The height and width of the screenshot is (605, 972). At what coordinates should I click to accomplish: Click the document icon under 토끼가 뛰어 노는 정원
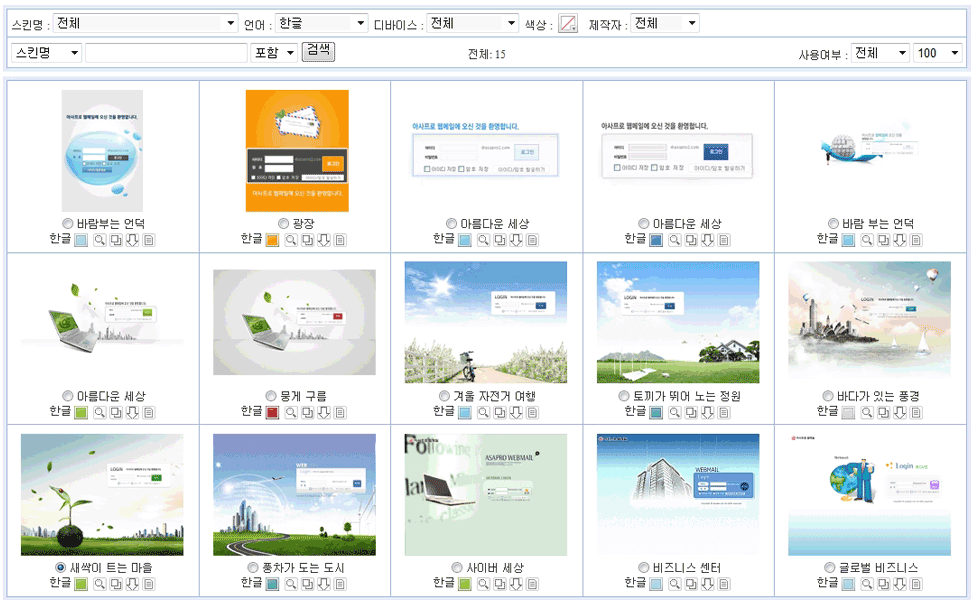pyautogui.click(x=725, y=412)
